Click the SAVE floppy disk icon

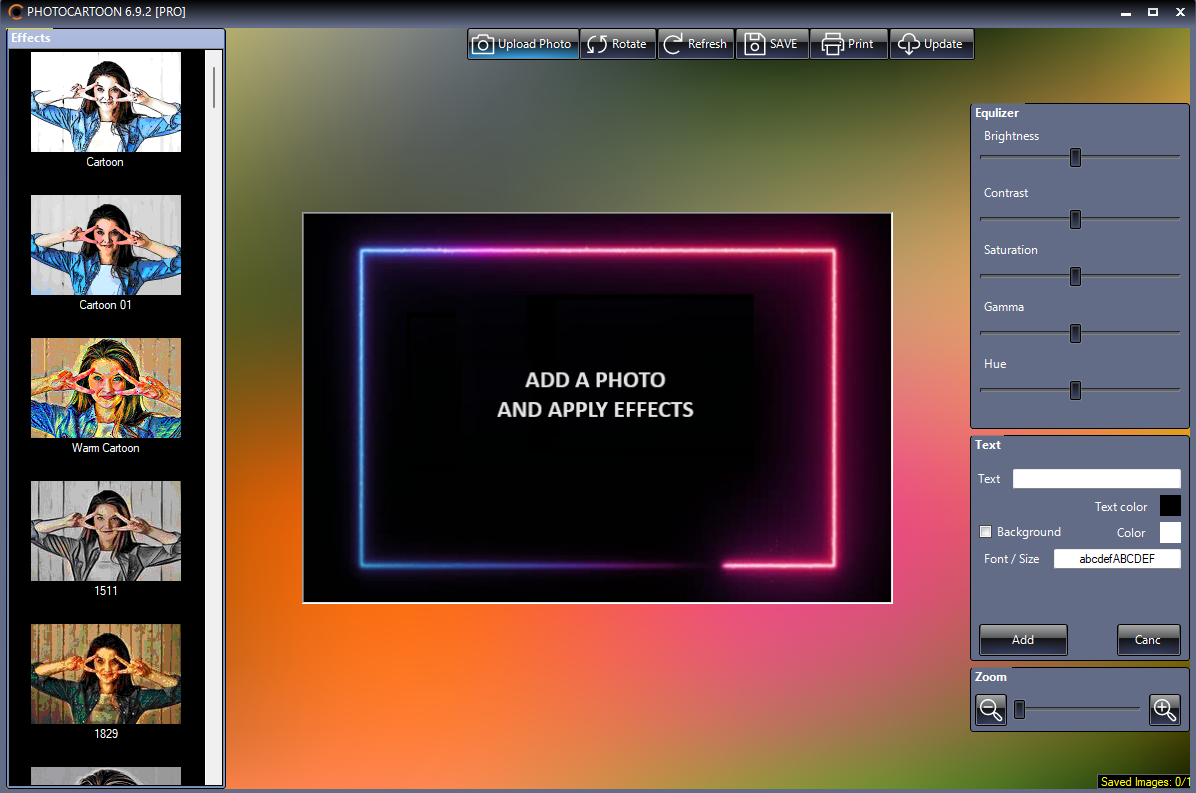pos(754,44)
